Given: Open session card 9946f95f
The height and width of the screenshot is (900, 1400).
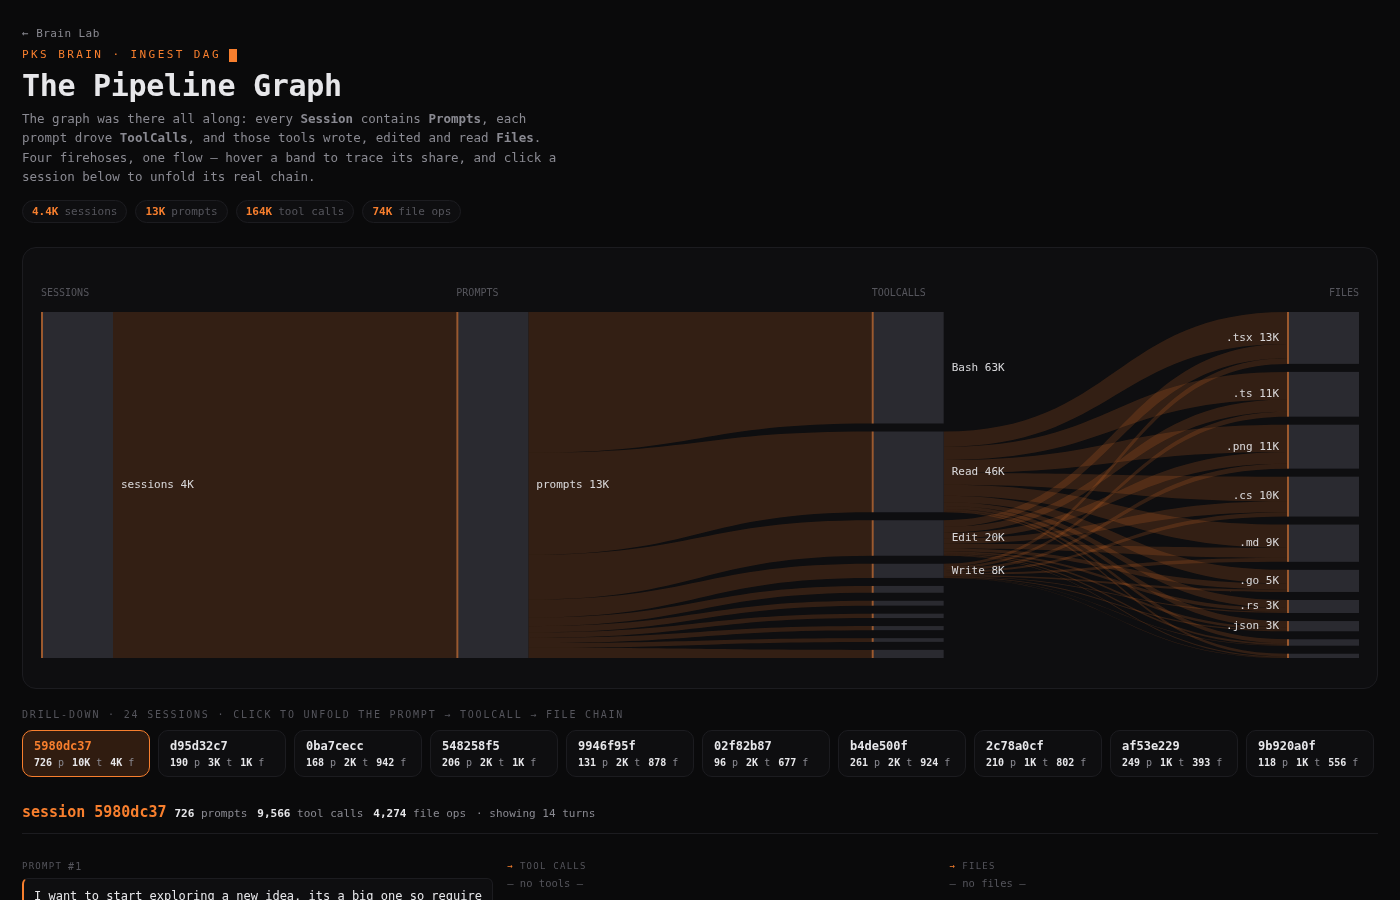Looking at the screenshot, I should (630, 753).
